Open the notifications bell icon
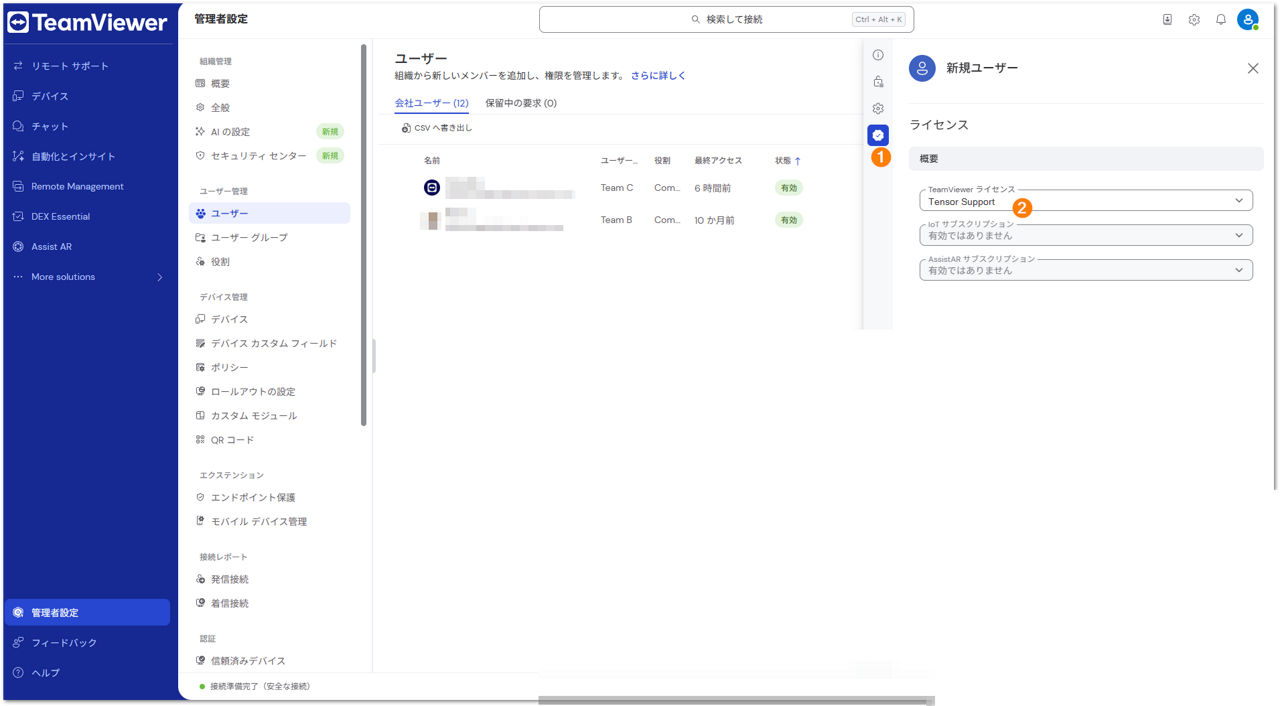The height and width of the screenshot is (706, 1280). pos(1221,19)
